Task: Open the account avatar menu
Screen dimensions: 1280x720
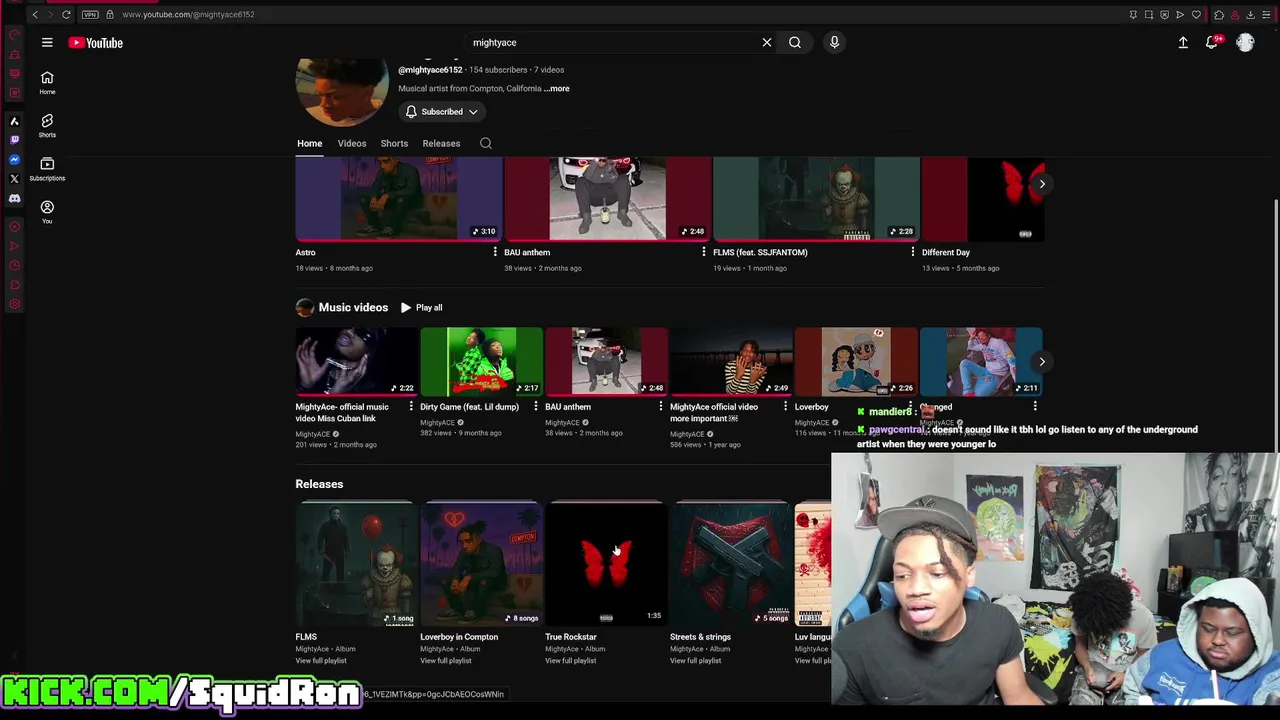Action: pyautogui.click(x=1245, y=43)
